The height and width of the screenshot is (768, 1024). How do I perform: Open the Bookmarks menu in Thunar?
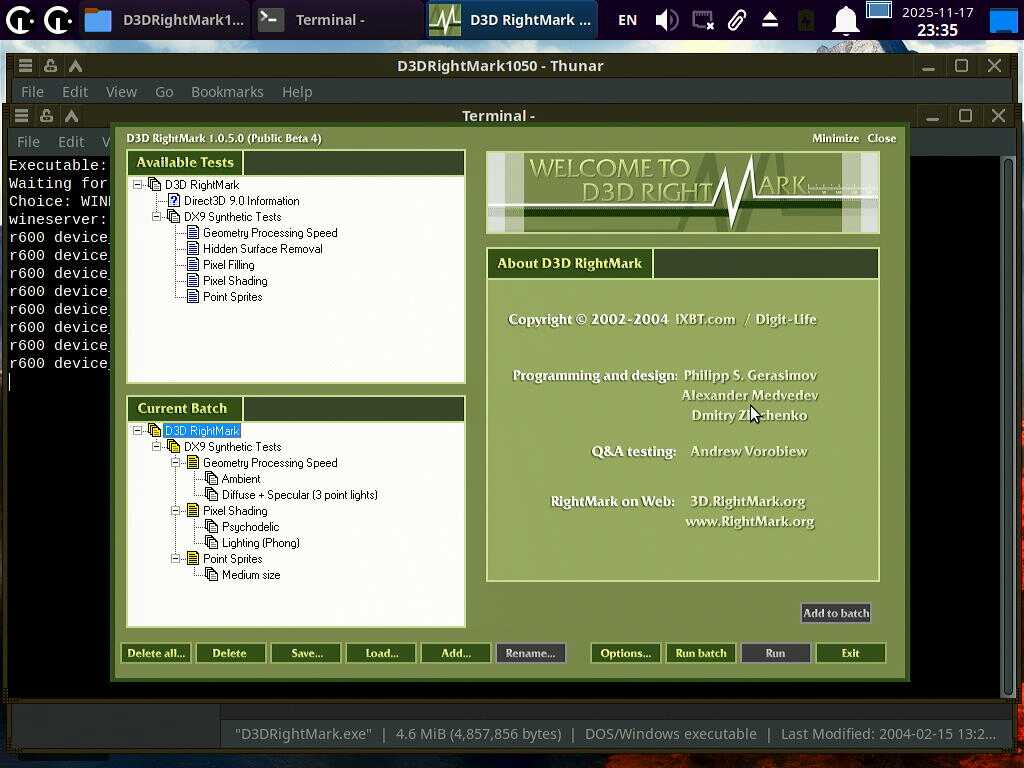[x=227, y=92]
